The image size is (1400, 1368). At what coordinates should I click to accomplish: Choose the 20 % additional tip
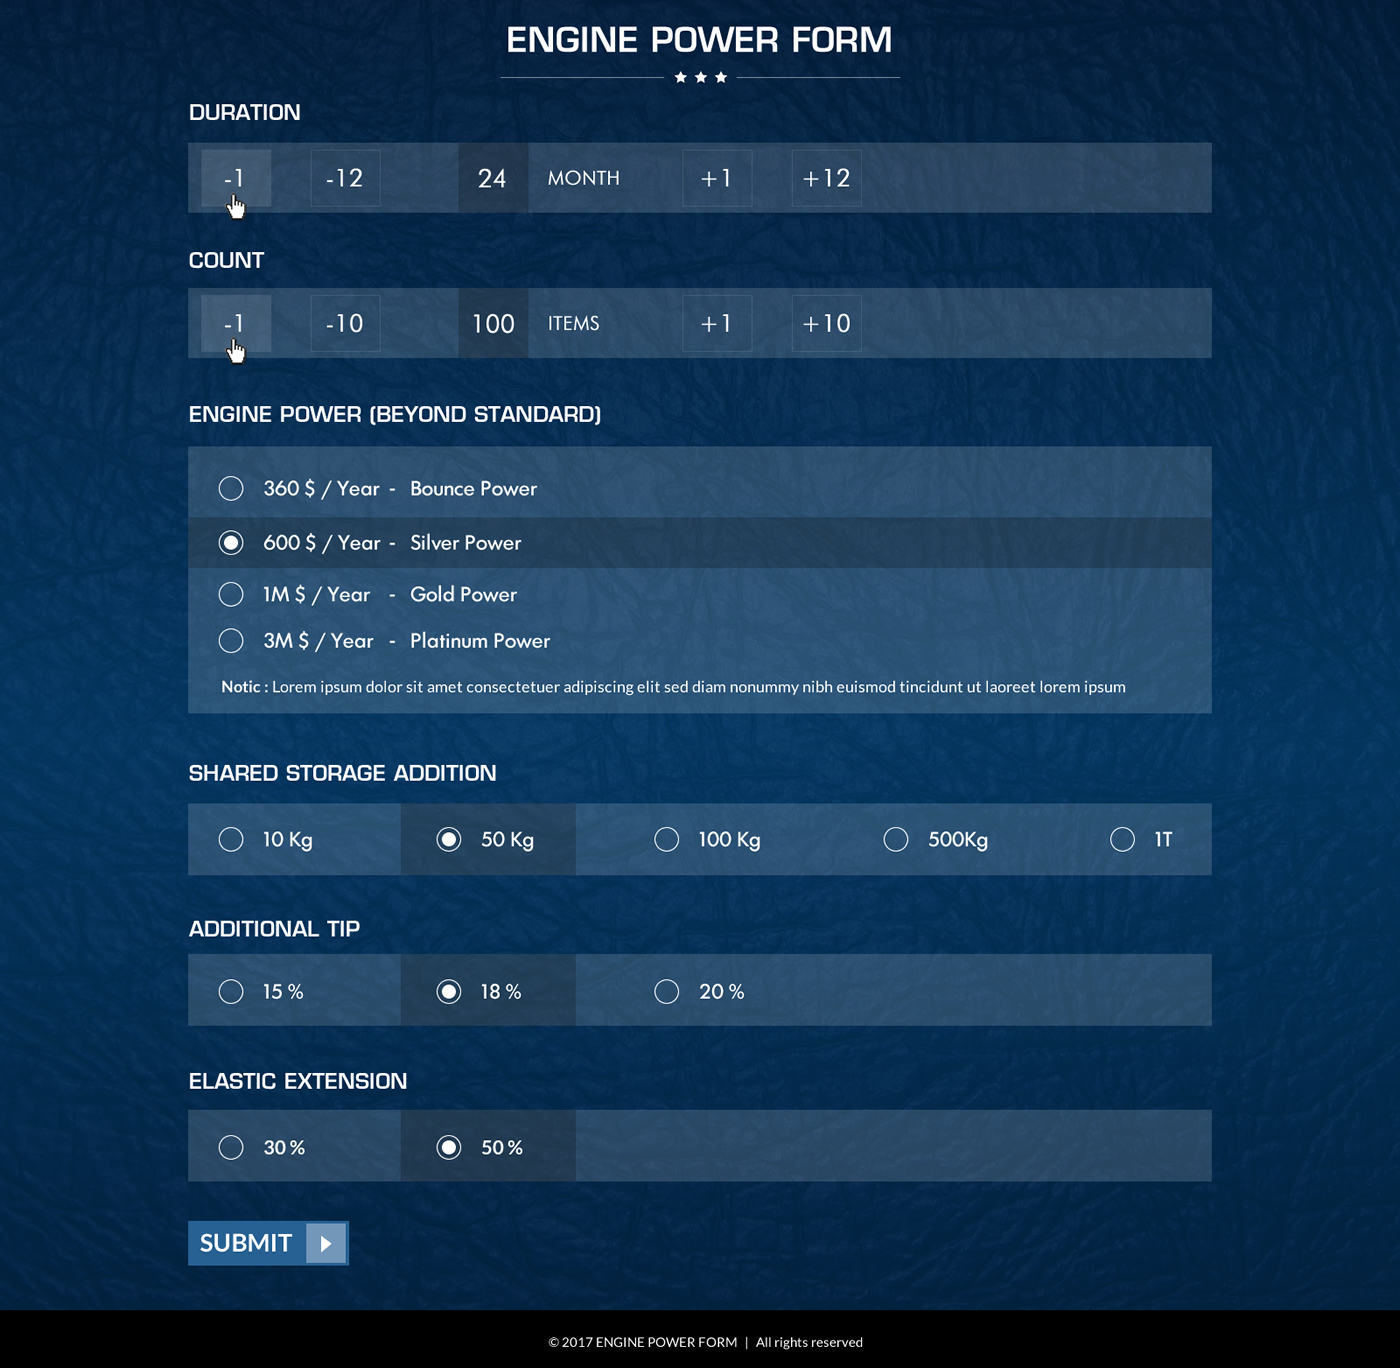[x=667, y=991]
